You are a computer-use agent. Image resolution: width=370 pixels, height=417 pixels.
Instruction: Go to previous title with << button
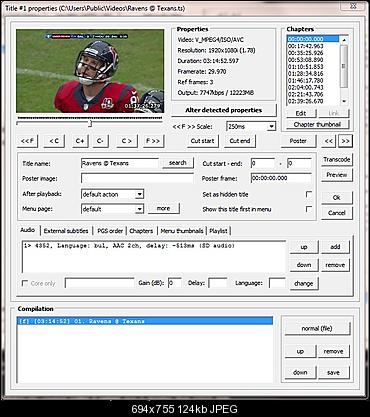pos(329,141)
